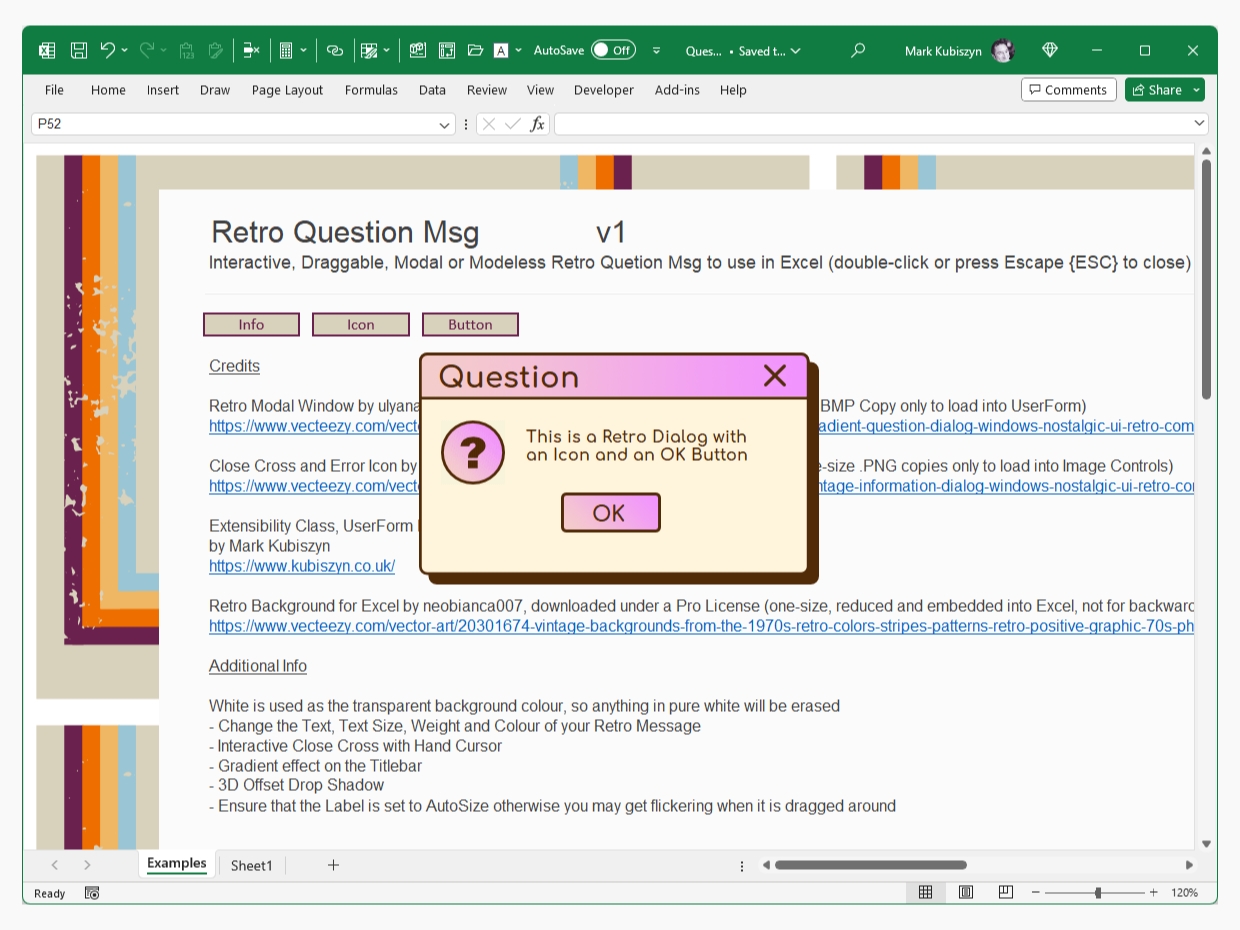This screenshot has height=930, width=1240.
Task: Click the Normal view toggle in status bar
Action: [x=925, y=892]
